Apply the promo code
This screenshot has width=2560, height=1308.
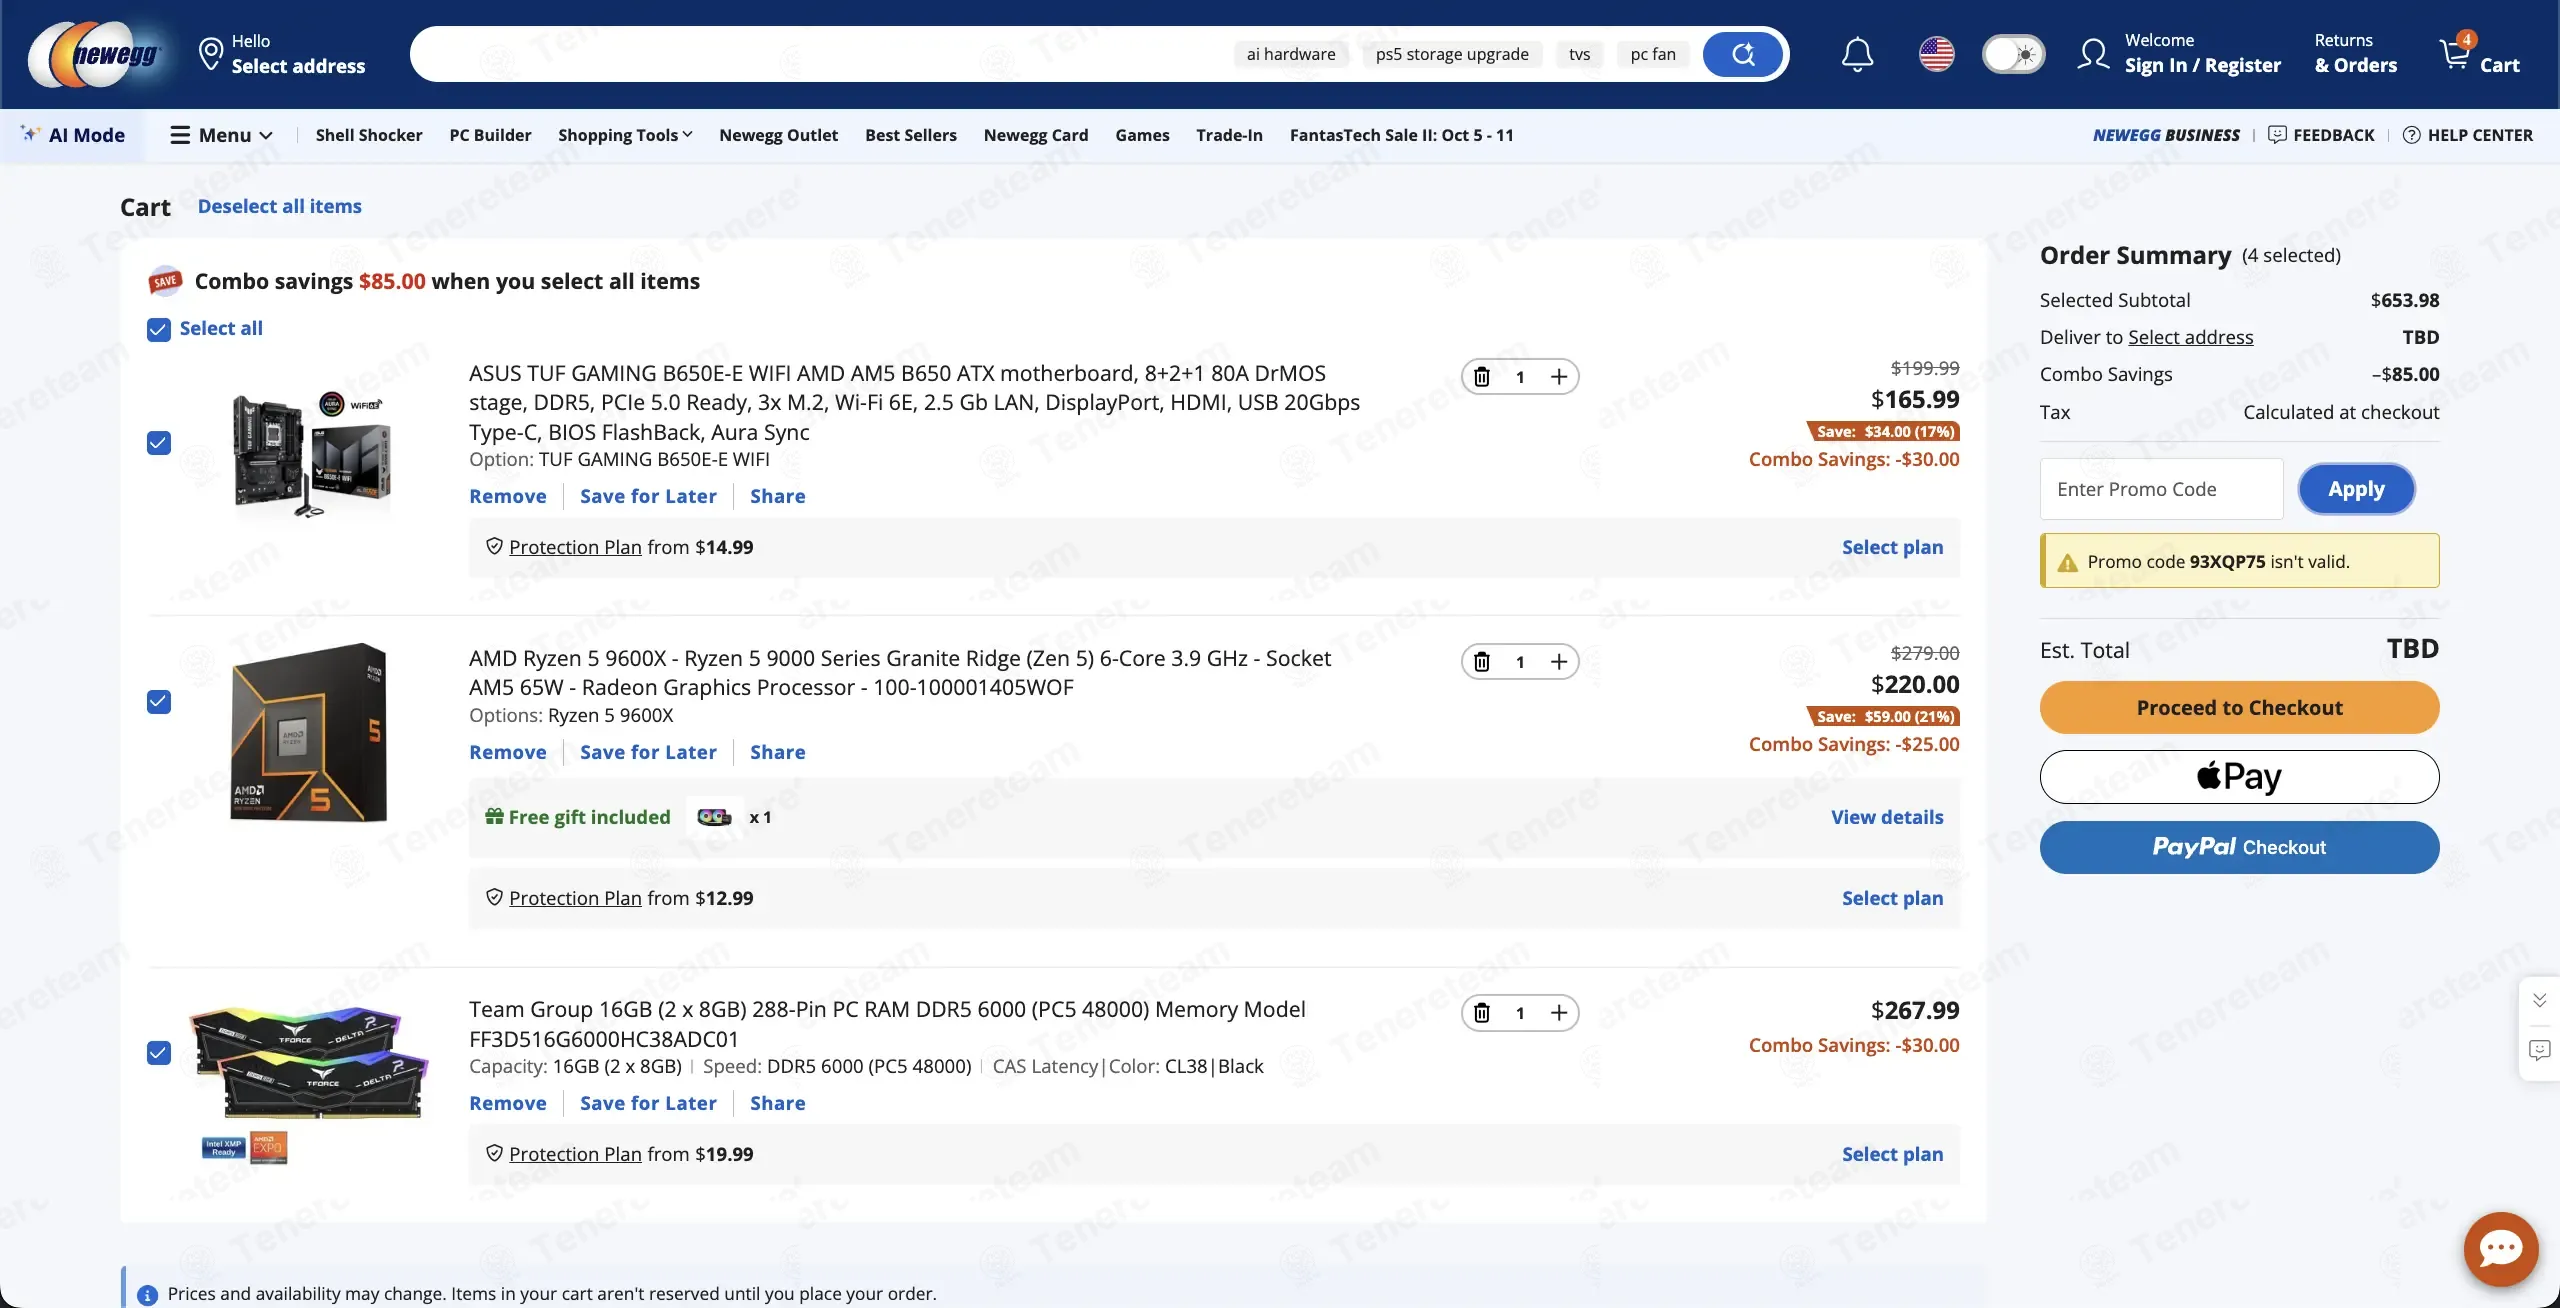[x=2356, y=489]
